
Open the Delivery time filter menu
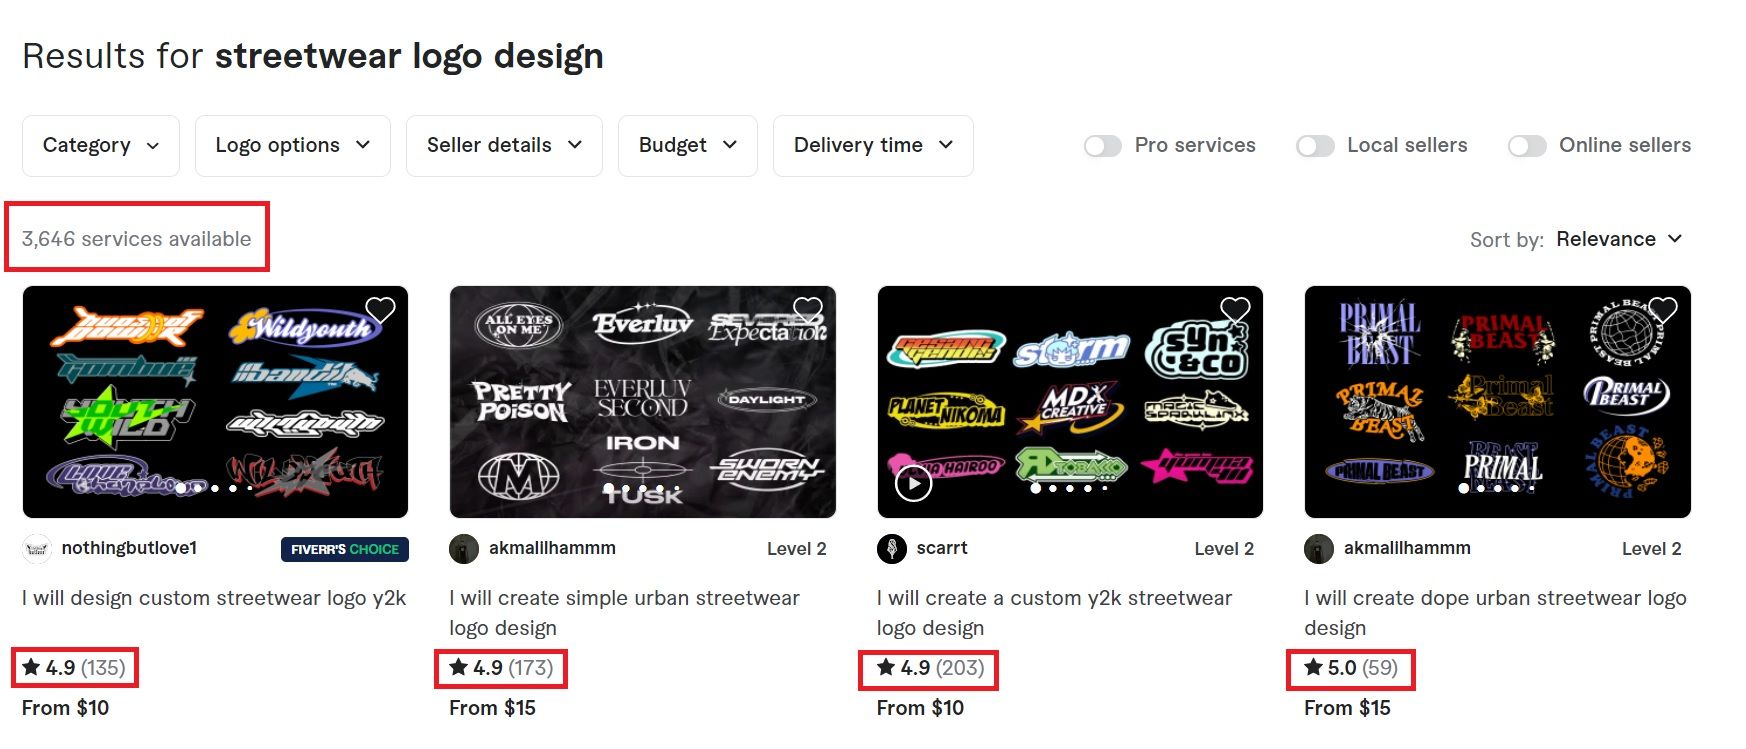pos(873,146)
